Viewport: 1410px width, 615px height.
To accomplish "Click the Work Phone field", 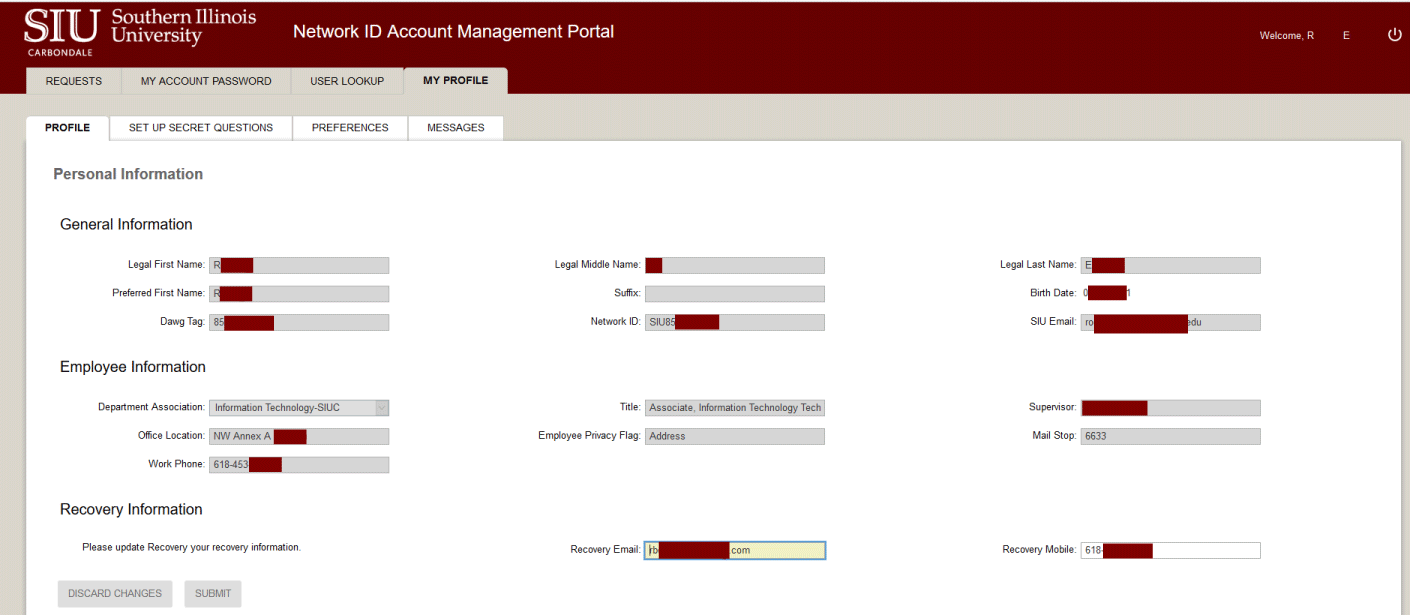I will 299,464.
